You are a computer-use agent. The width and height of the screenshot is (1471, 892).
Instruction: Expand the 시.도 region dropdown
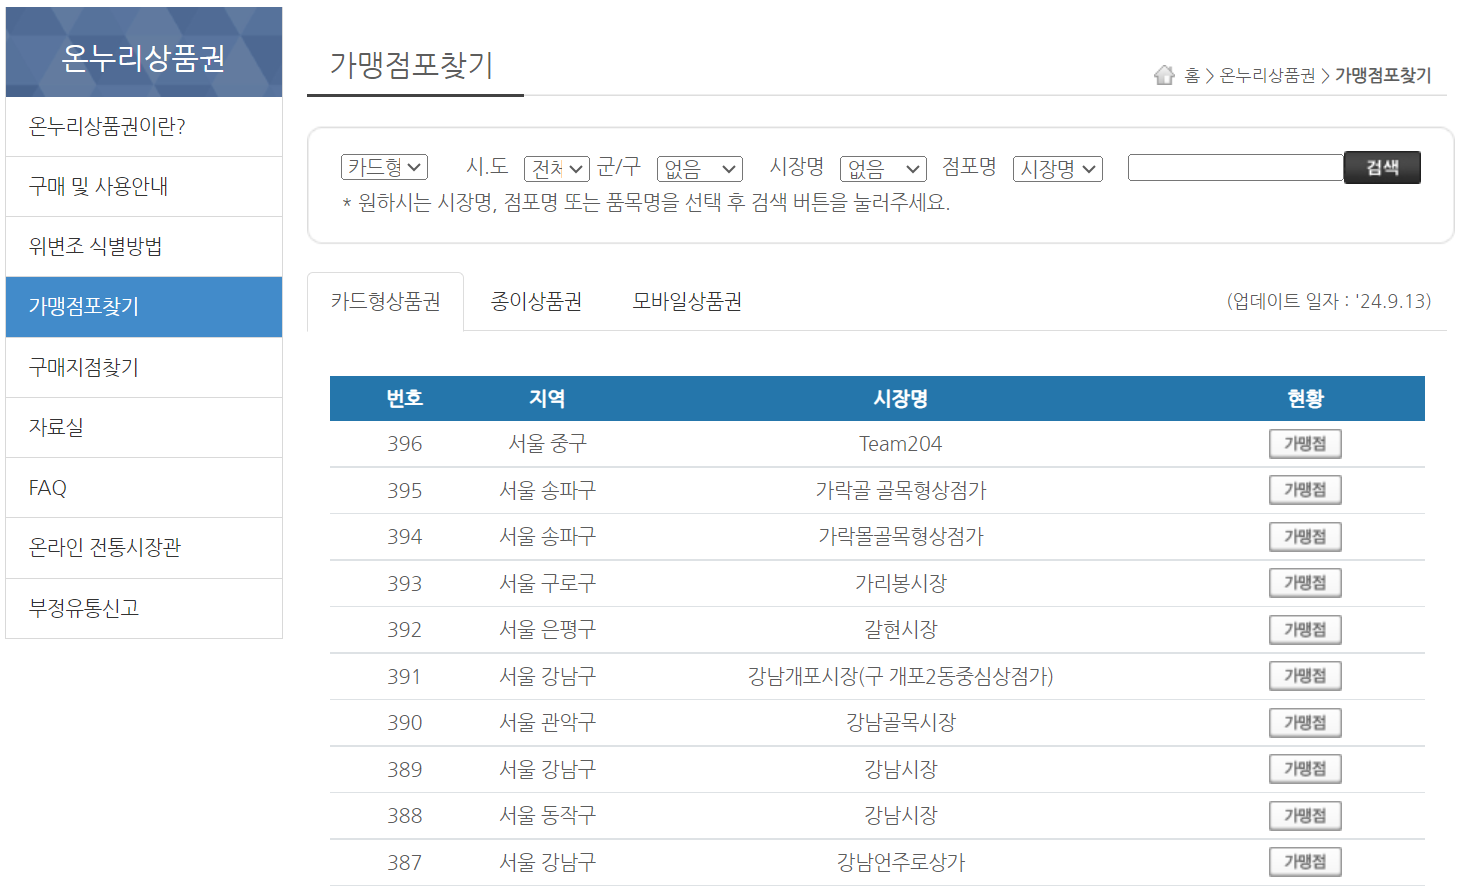557,168
